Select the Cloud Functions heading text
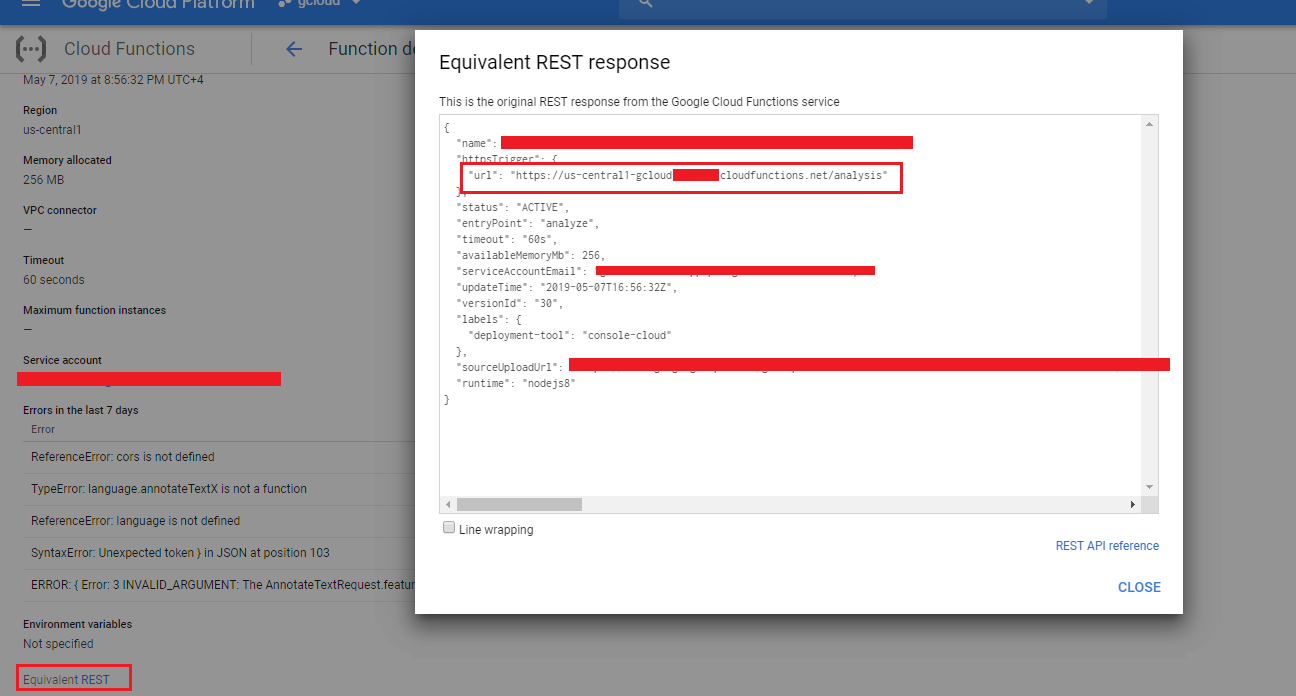 129,49
